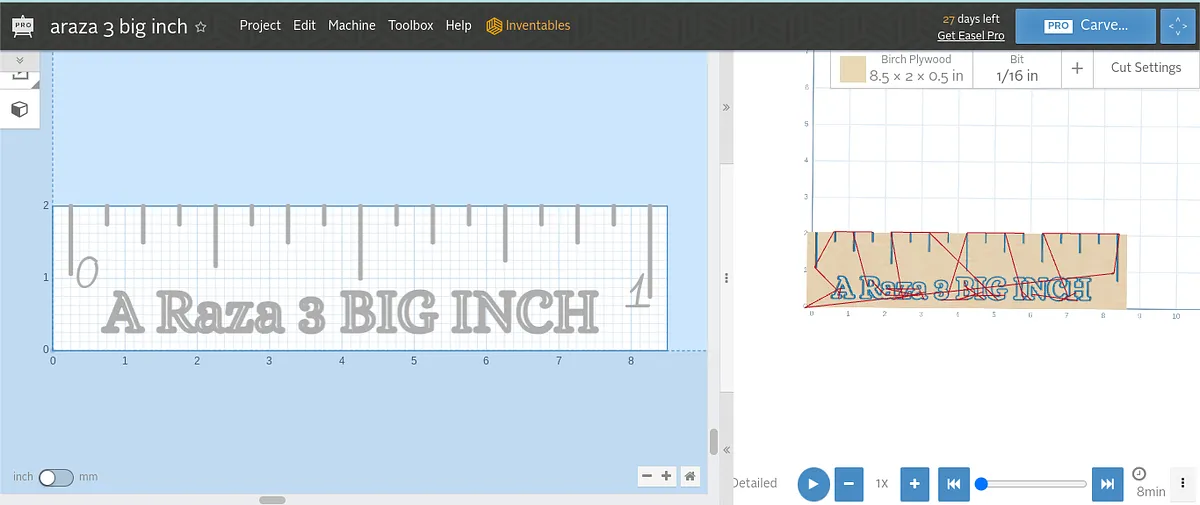
Task: Click the jog machine arrows icon
Action: 1177,26
